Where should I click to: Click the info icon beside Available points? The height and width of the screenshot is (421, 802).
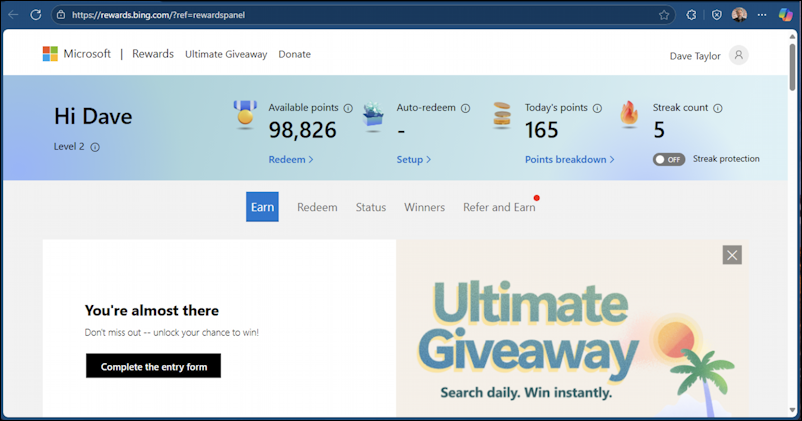(348, 108)
